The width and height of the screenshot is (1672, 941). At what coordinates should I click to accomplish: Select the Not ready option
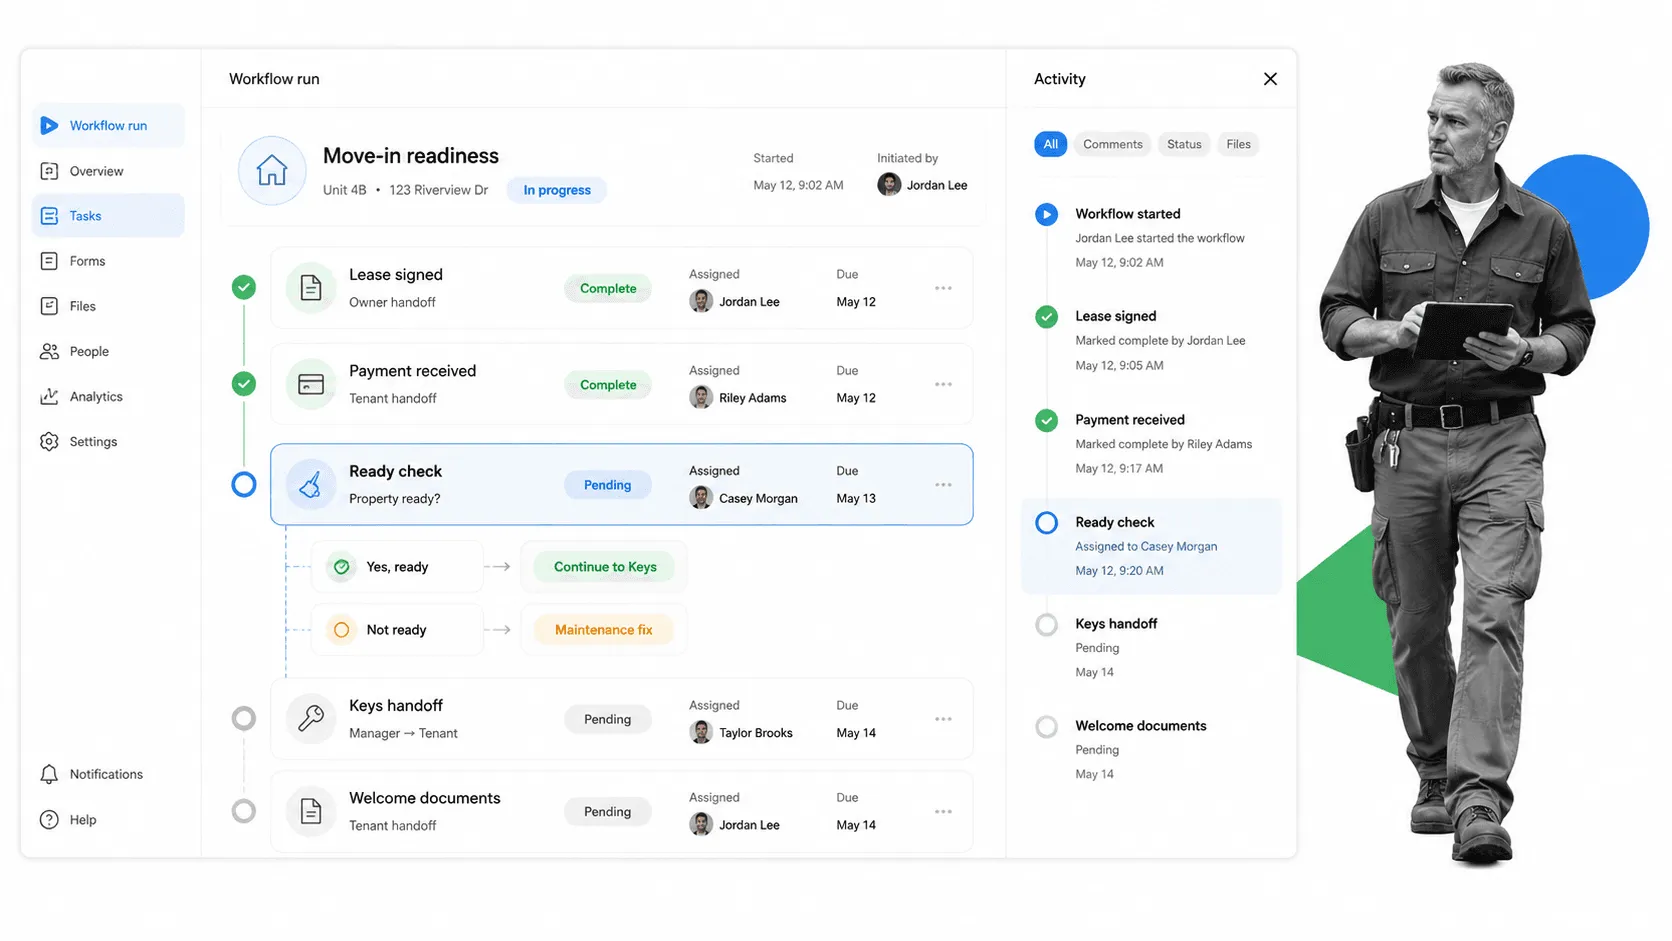[397, 630]
